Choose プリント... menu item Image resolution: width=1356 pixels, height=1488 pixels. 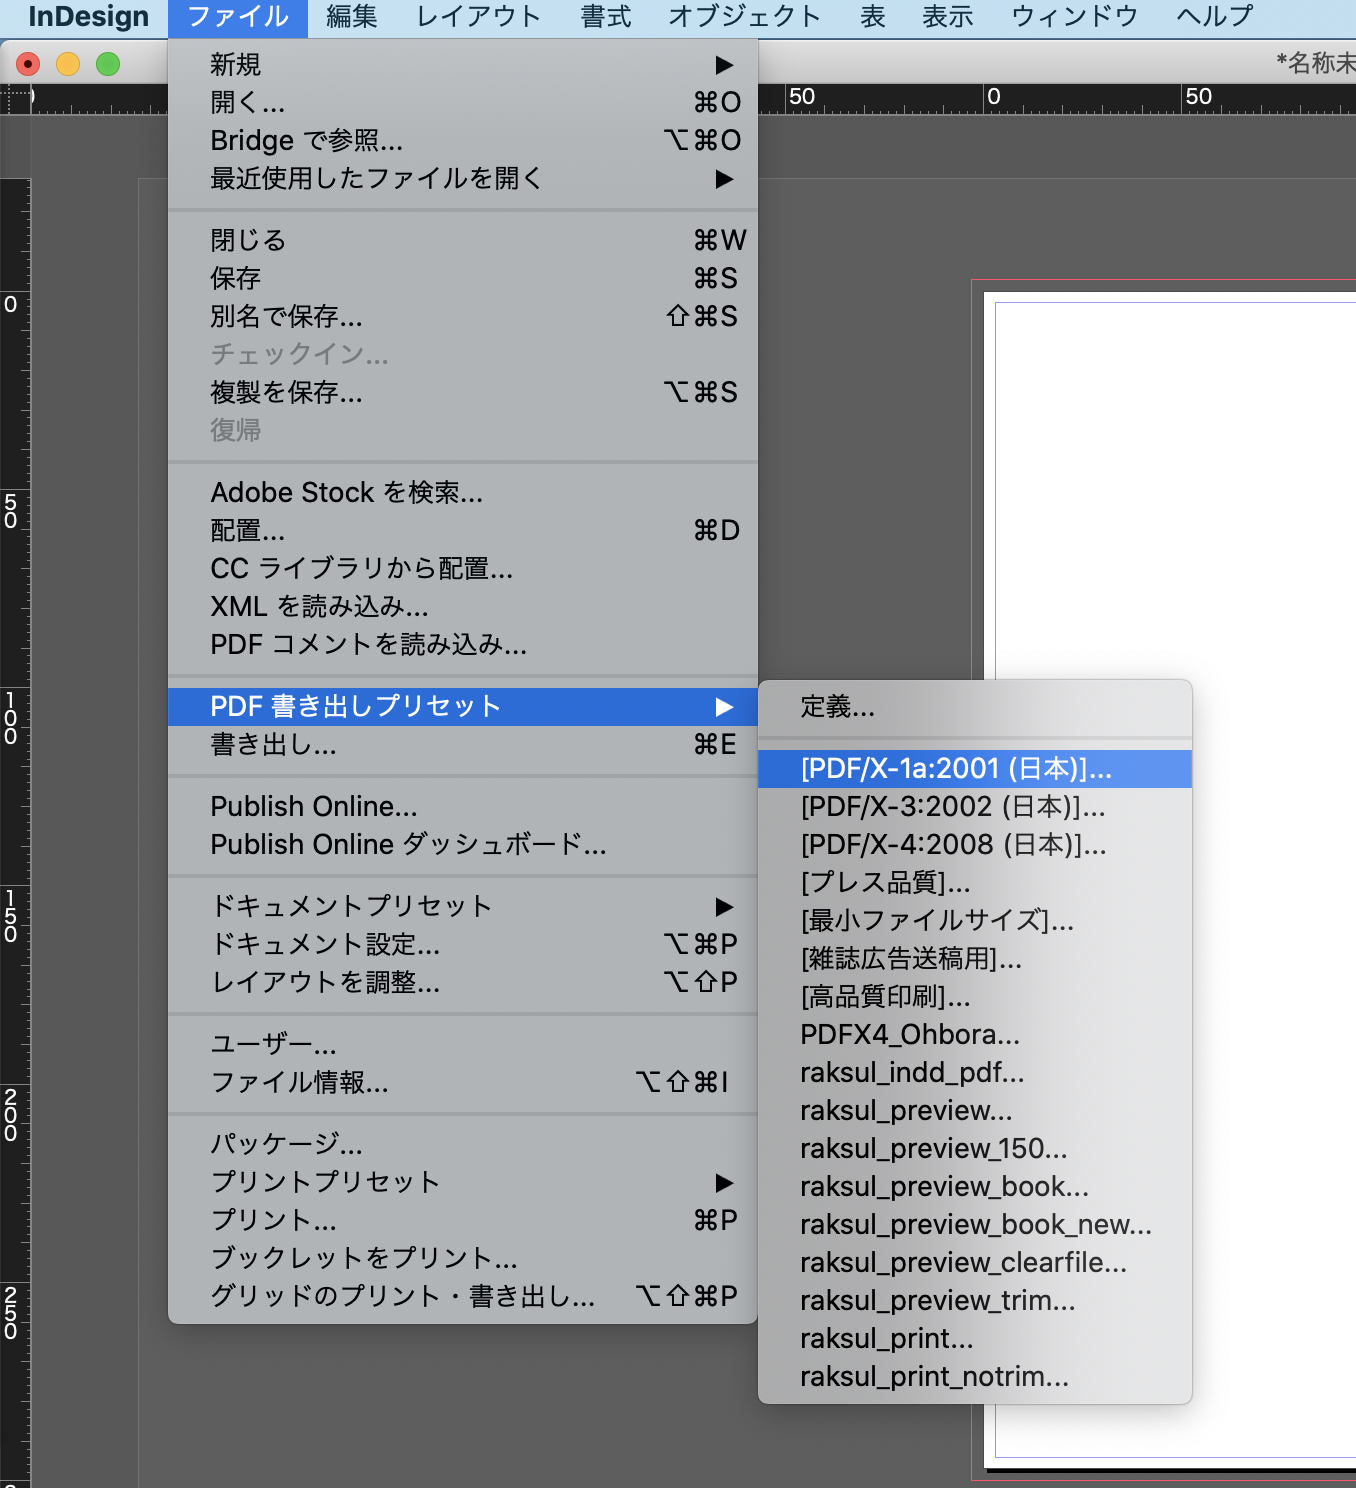[x=463, y=1221]
